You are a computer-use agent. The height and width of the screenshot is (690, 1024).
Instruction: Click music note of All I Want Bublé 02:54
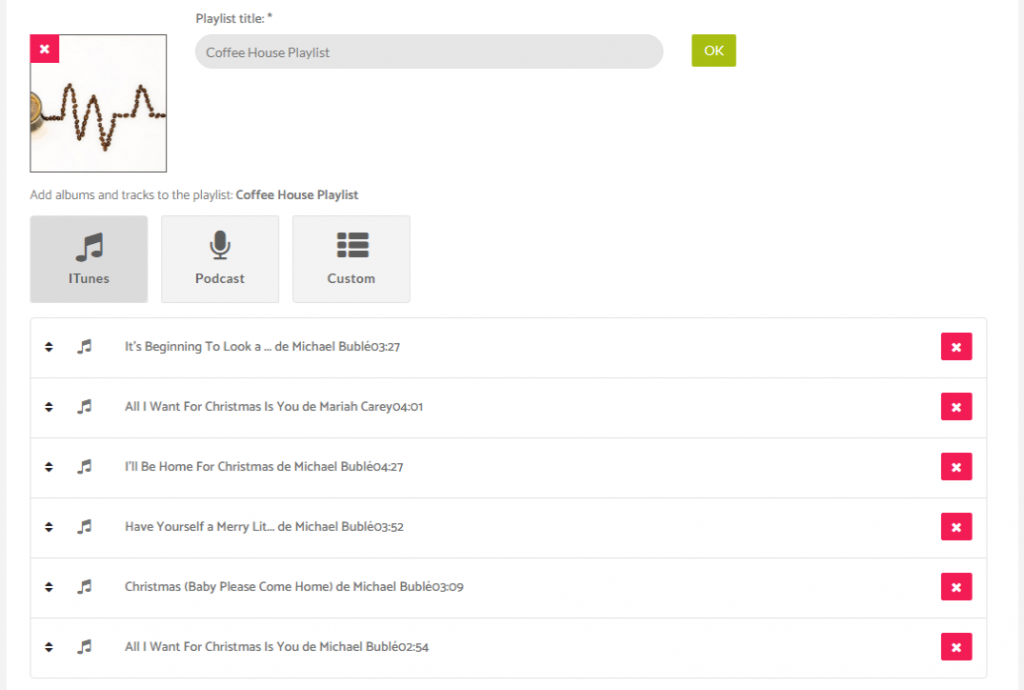coord(84,647)
